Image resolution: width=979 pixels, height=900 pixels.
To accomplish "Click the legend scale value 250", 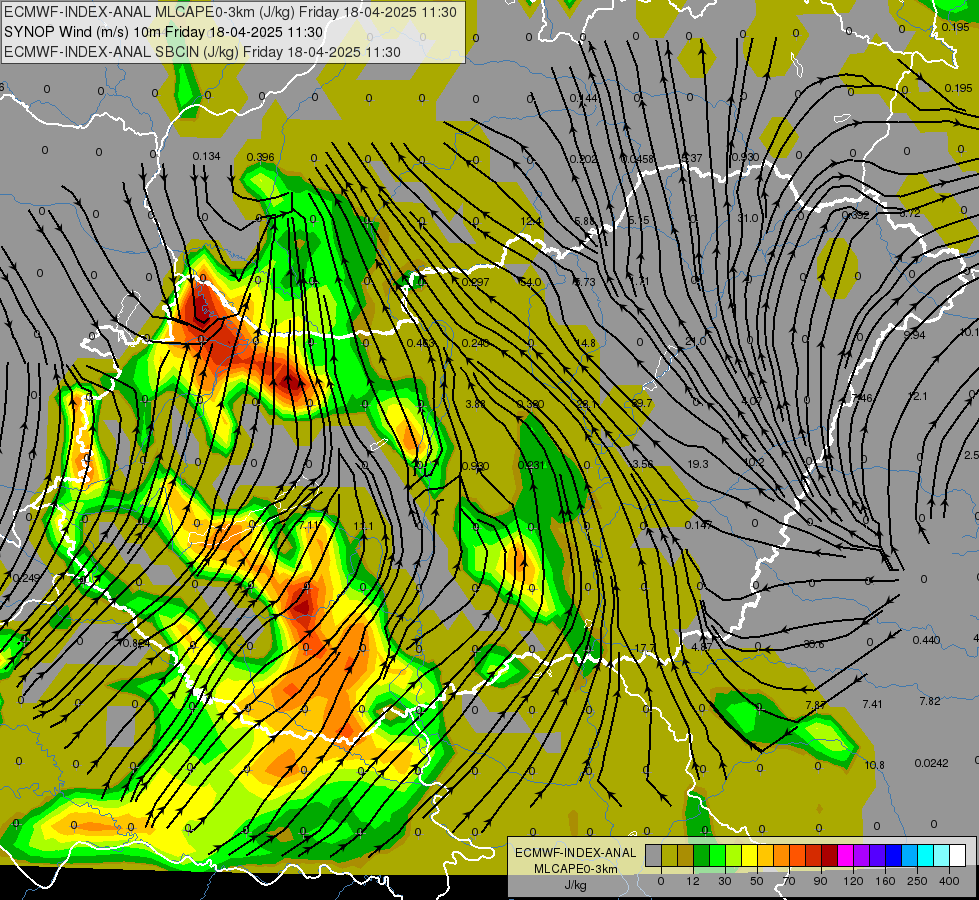I will [917, 881].
